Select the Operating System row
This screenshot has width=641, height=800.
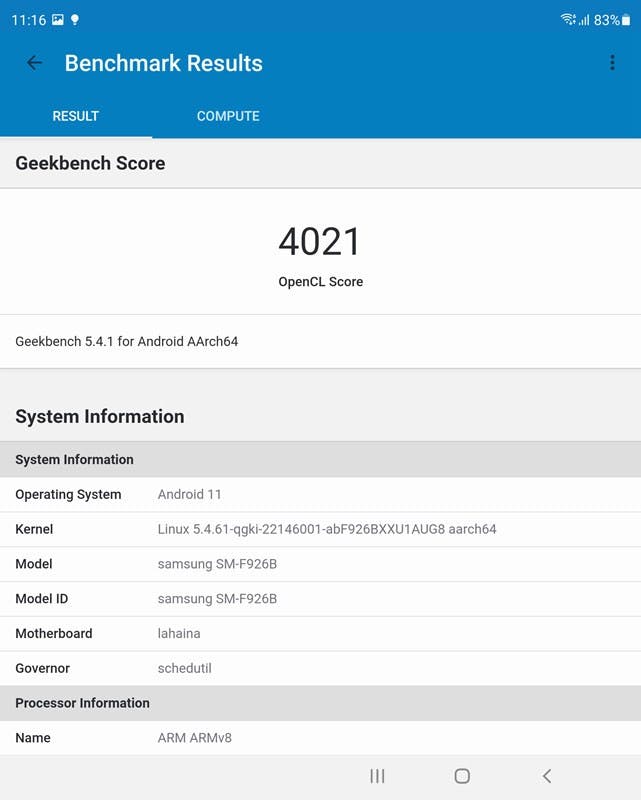click(x=320, y=494)
